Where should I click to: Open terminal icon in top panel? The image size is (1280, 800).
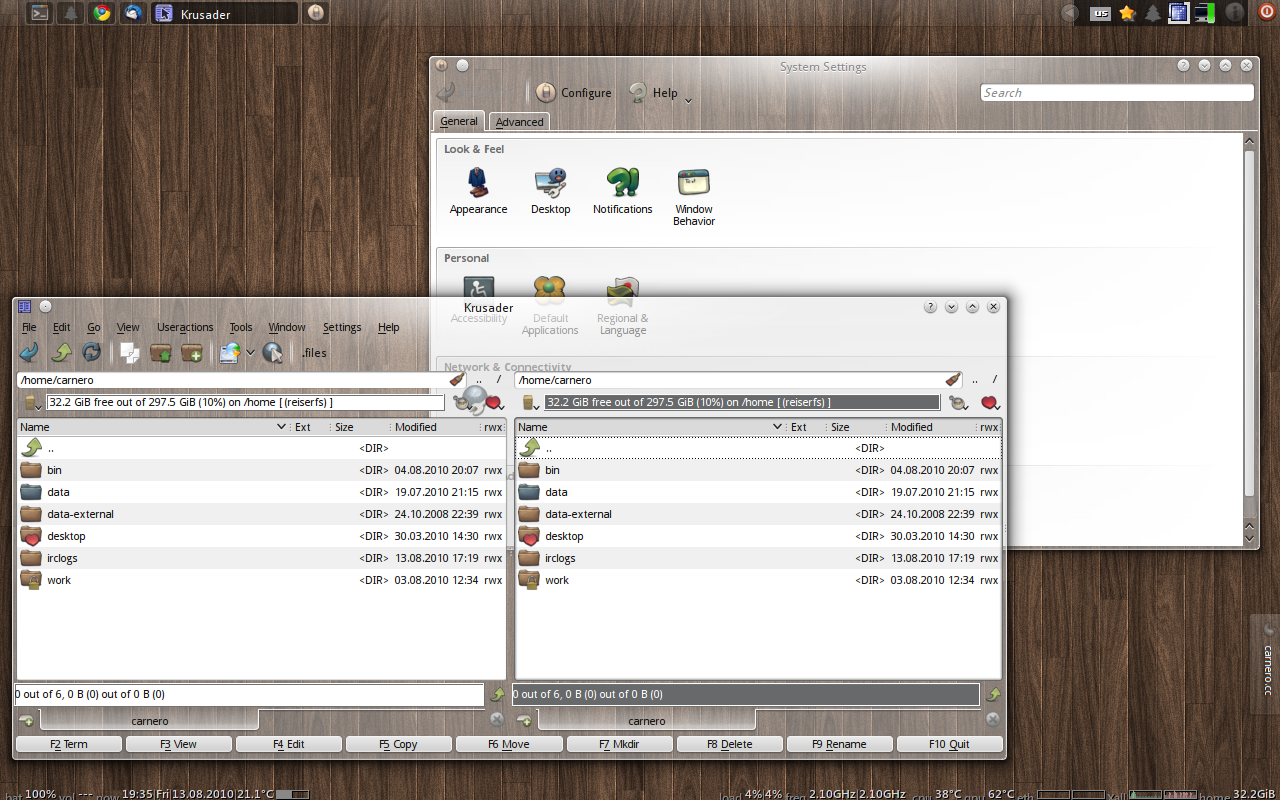tap(38, 13)
